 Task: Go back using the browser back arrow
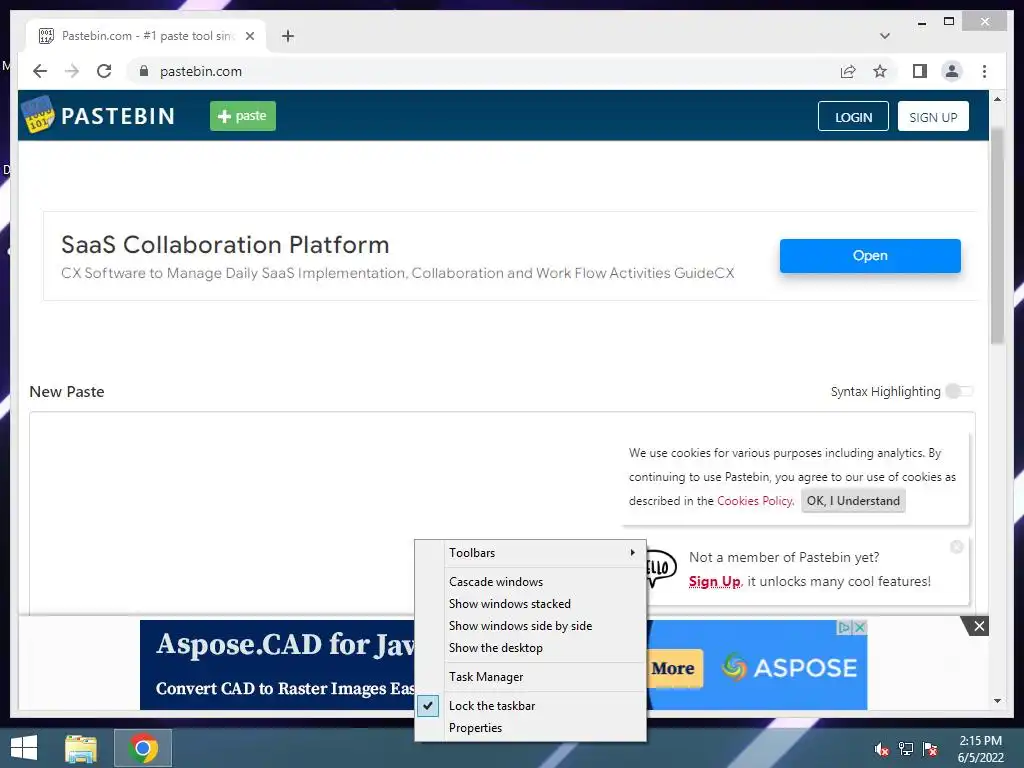tap(40, 71)
